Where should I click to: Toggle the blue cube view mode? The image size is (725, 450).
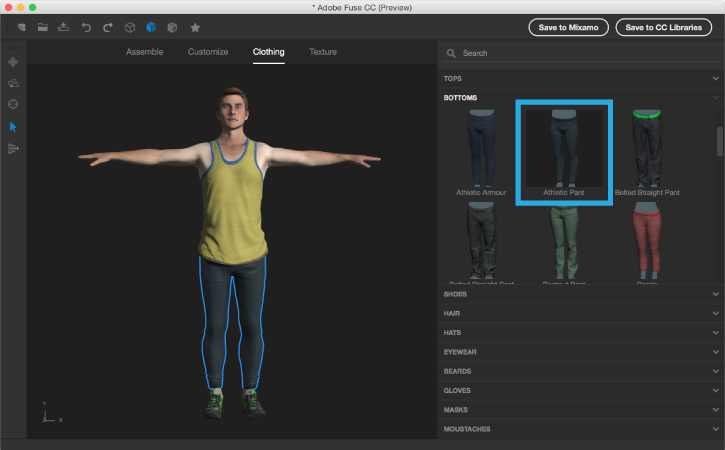[x=151, y=27]
